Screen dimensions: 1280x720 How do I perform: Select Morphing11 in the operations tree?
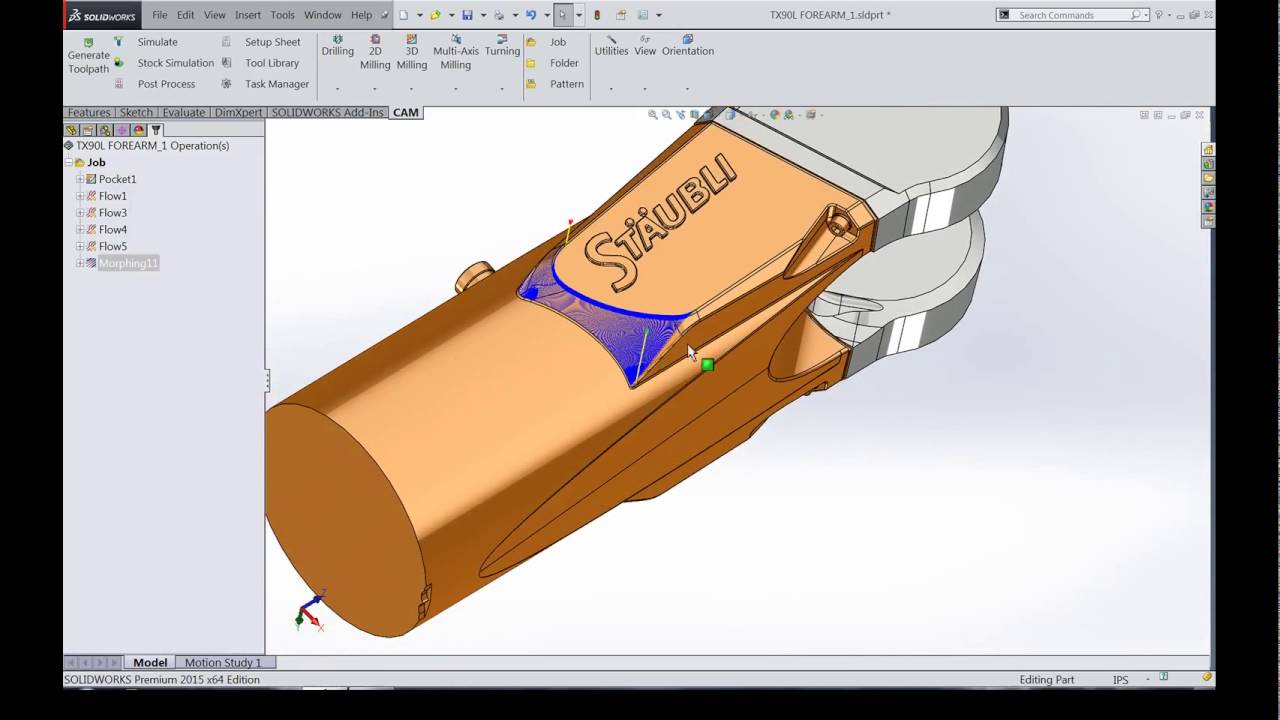pos(128,263)
